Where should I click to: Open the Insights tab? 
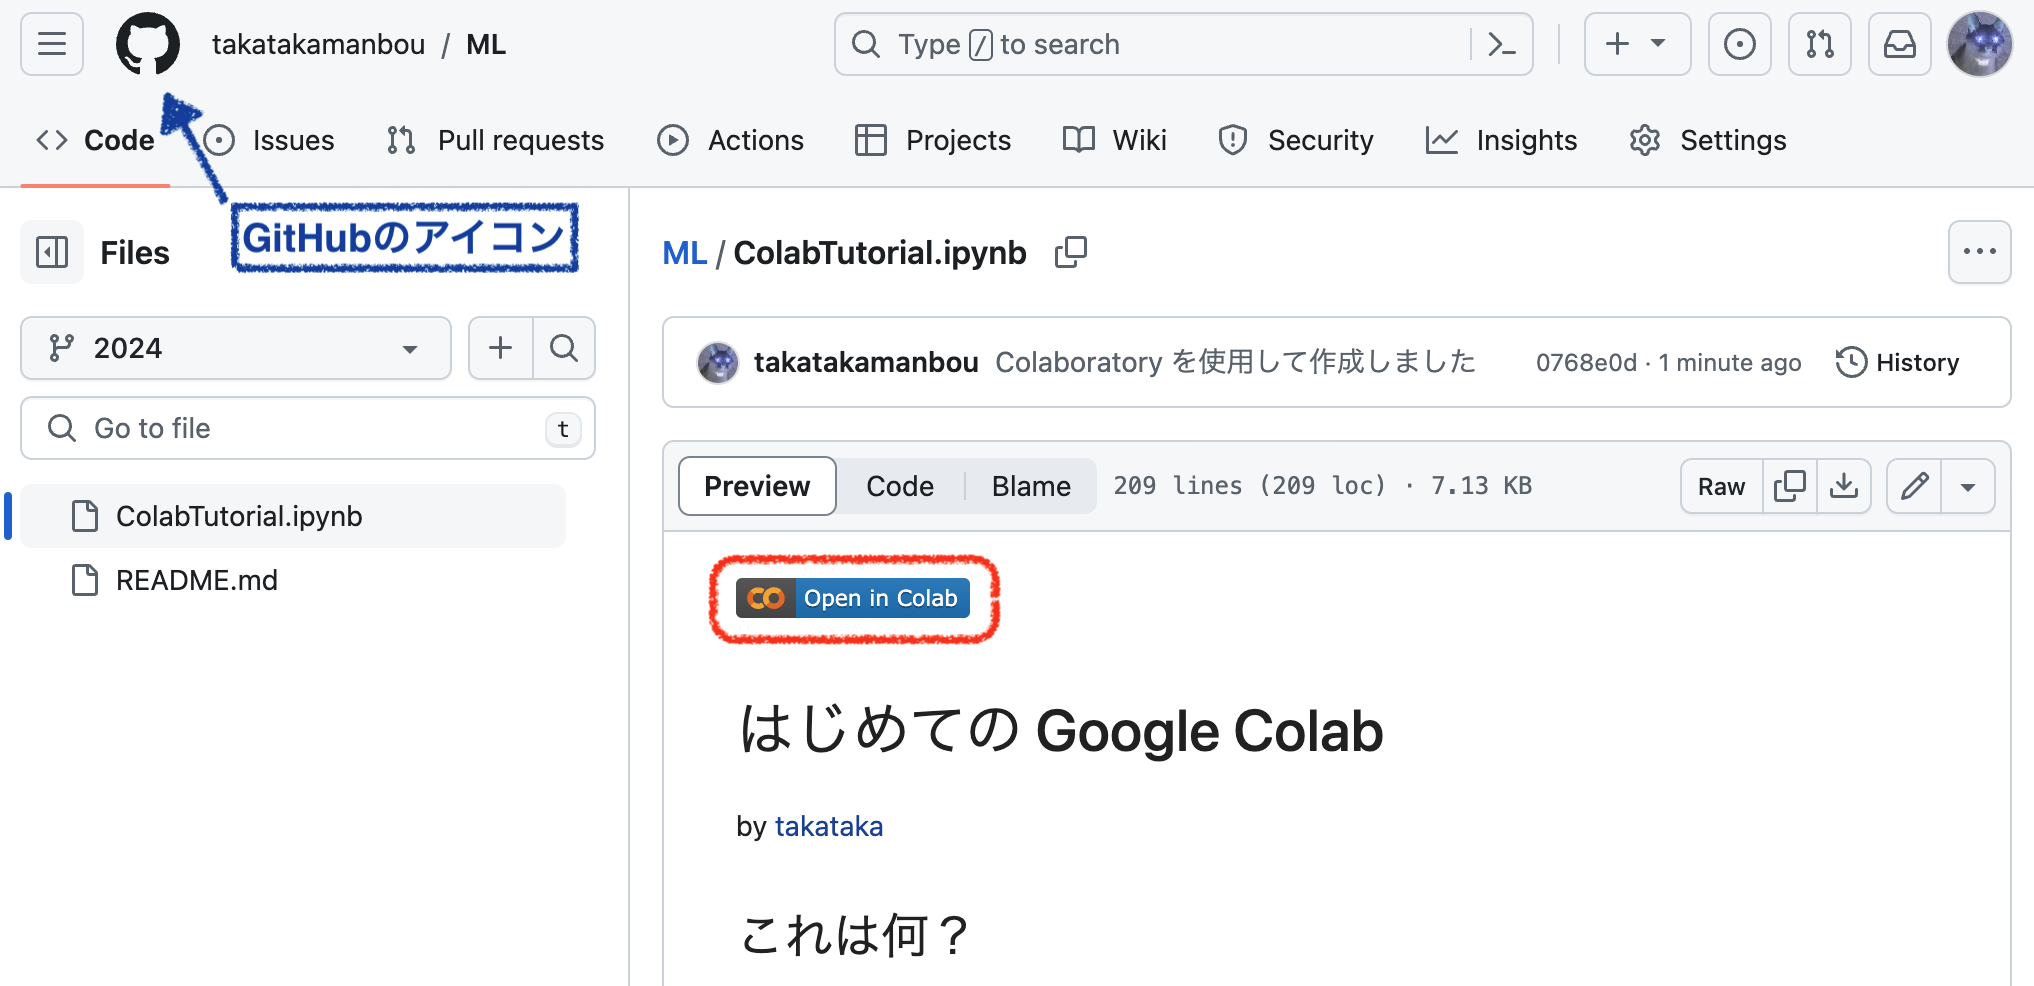click(x=1501, y=140)
